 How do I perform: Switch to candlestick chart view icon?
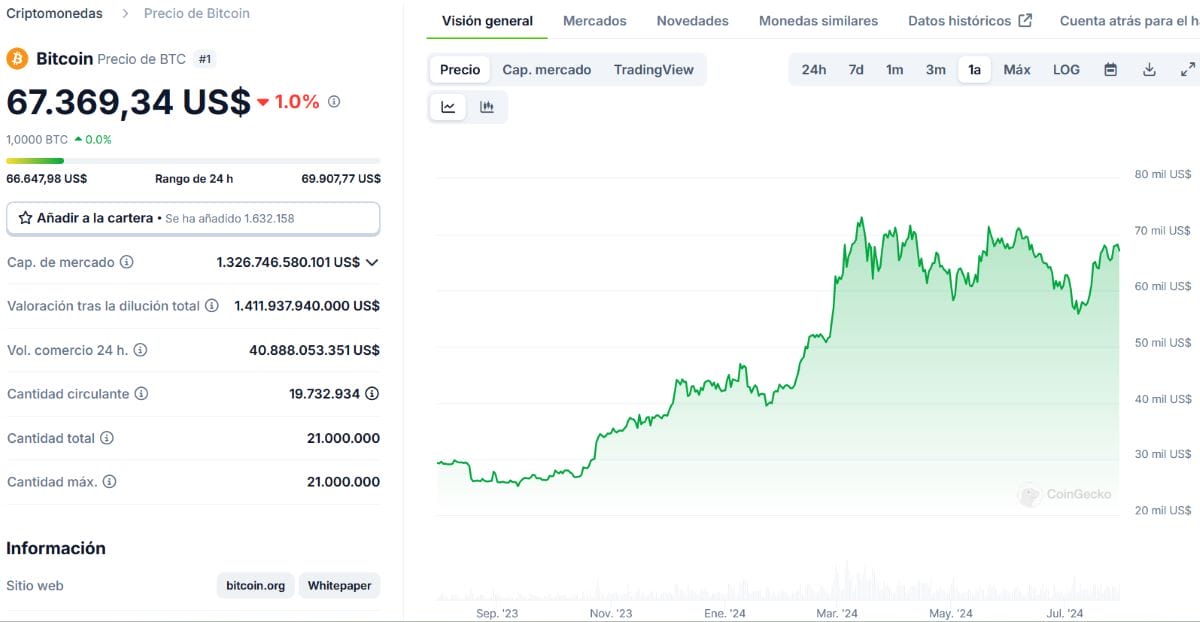487,107
